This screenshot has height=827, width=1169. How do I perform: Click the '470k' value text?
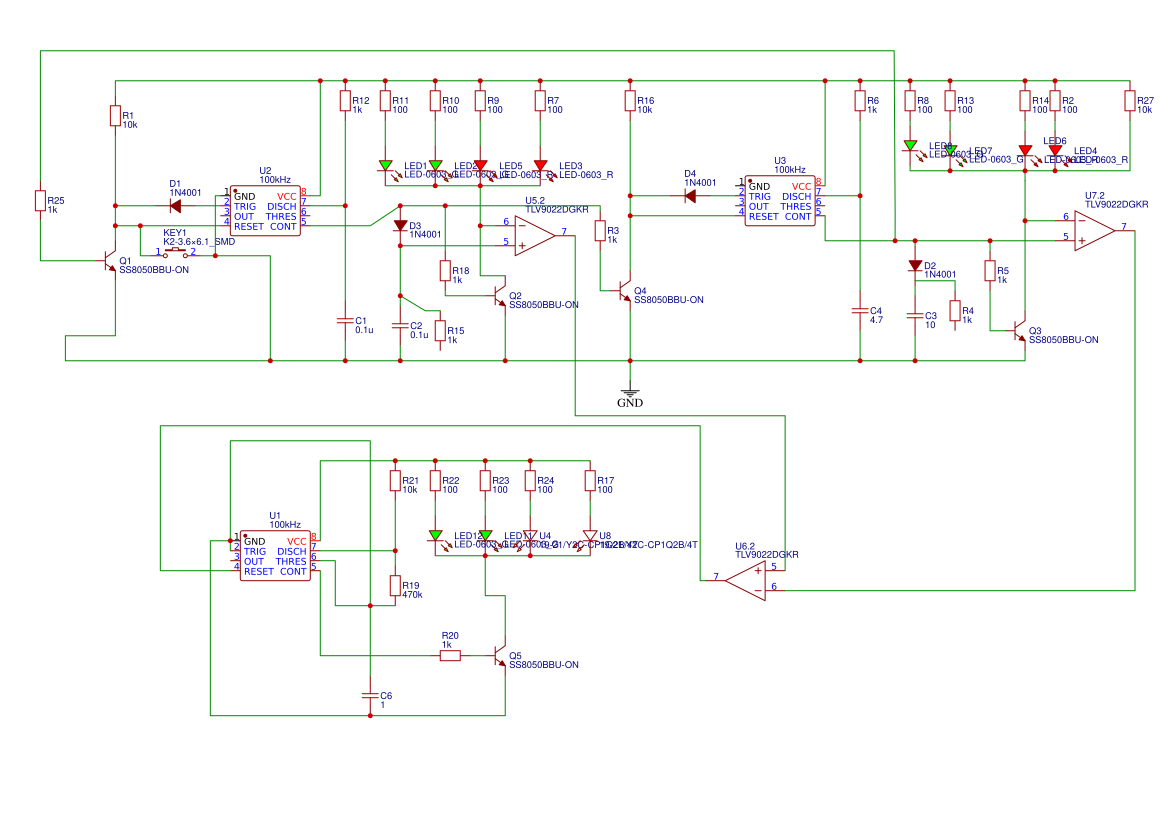tap(412, 595)
